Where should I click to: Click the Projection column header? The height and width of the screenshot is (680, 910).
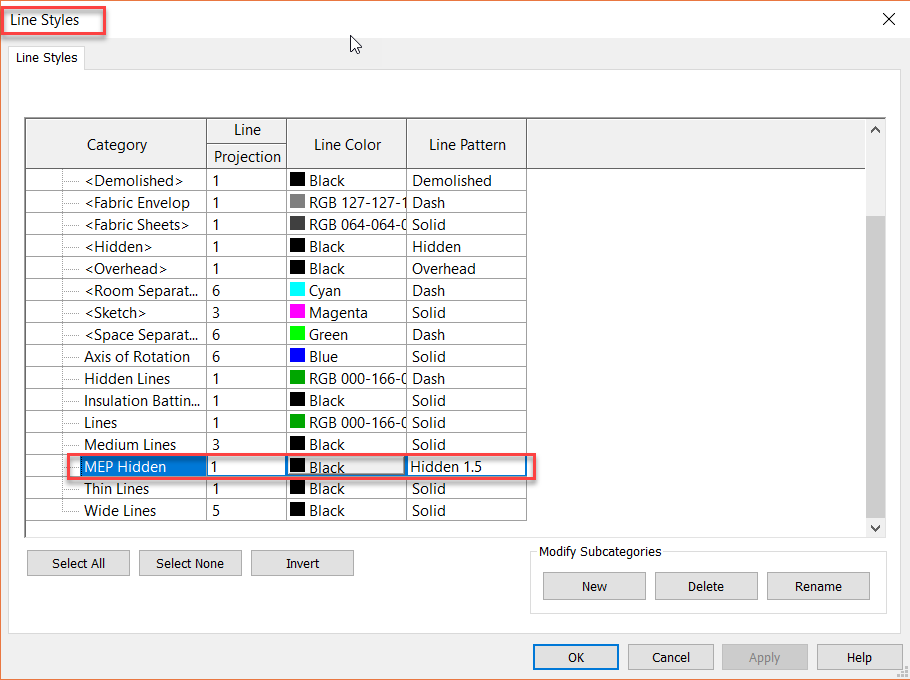click(247, 156)
